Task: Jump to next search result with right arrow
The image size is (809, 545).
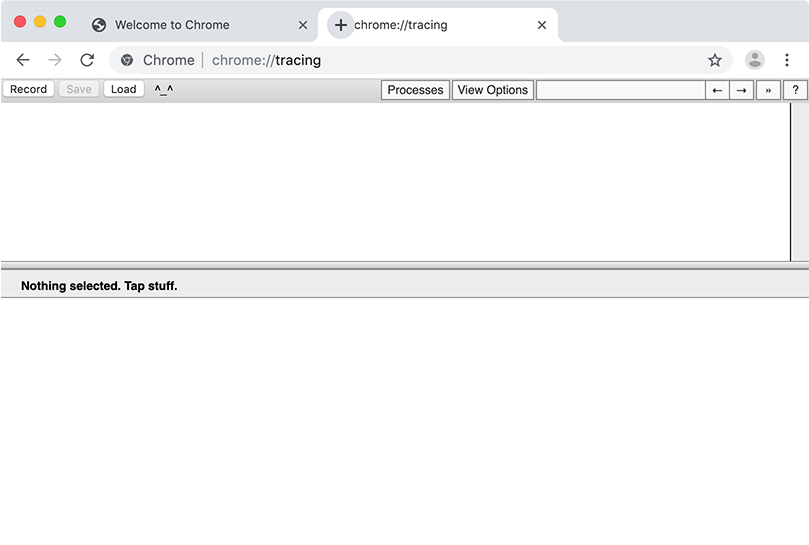Action: pos(741,90)
